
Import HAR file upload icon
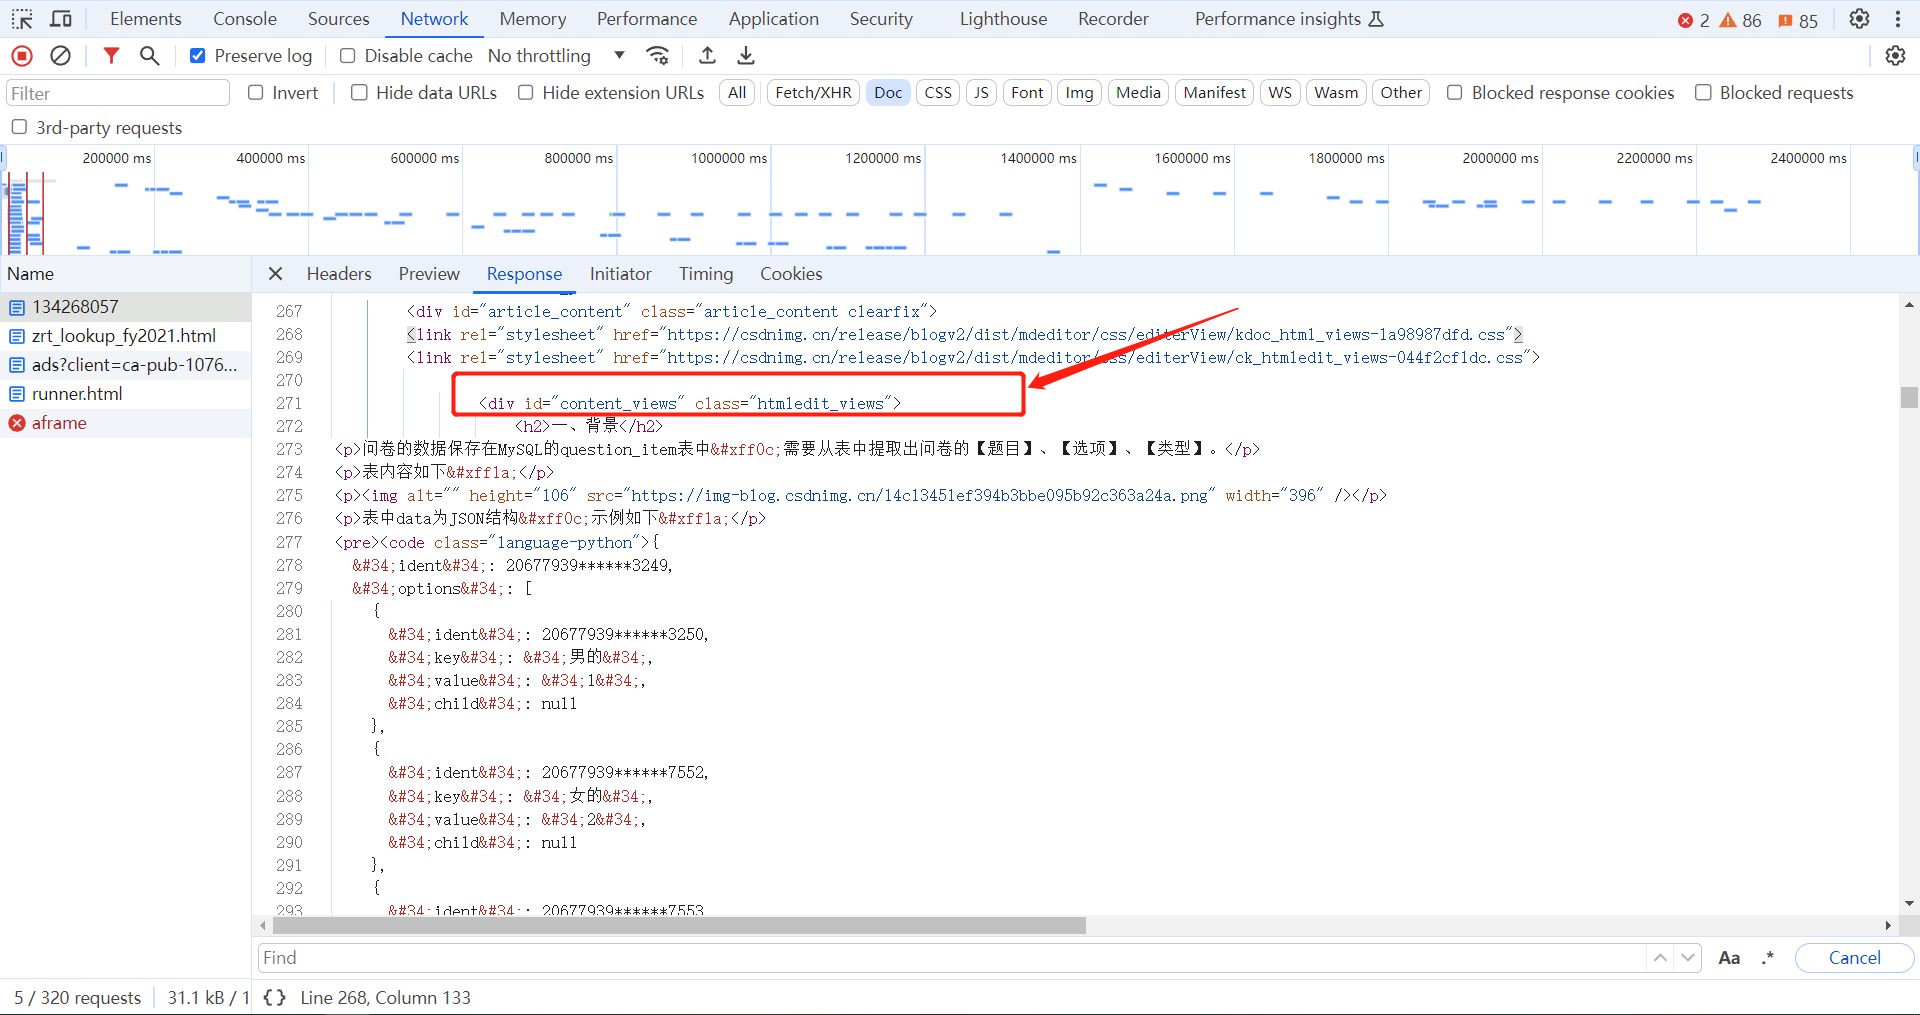coord(707,56)
